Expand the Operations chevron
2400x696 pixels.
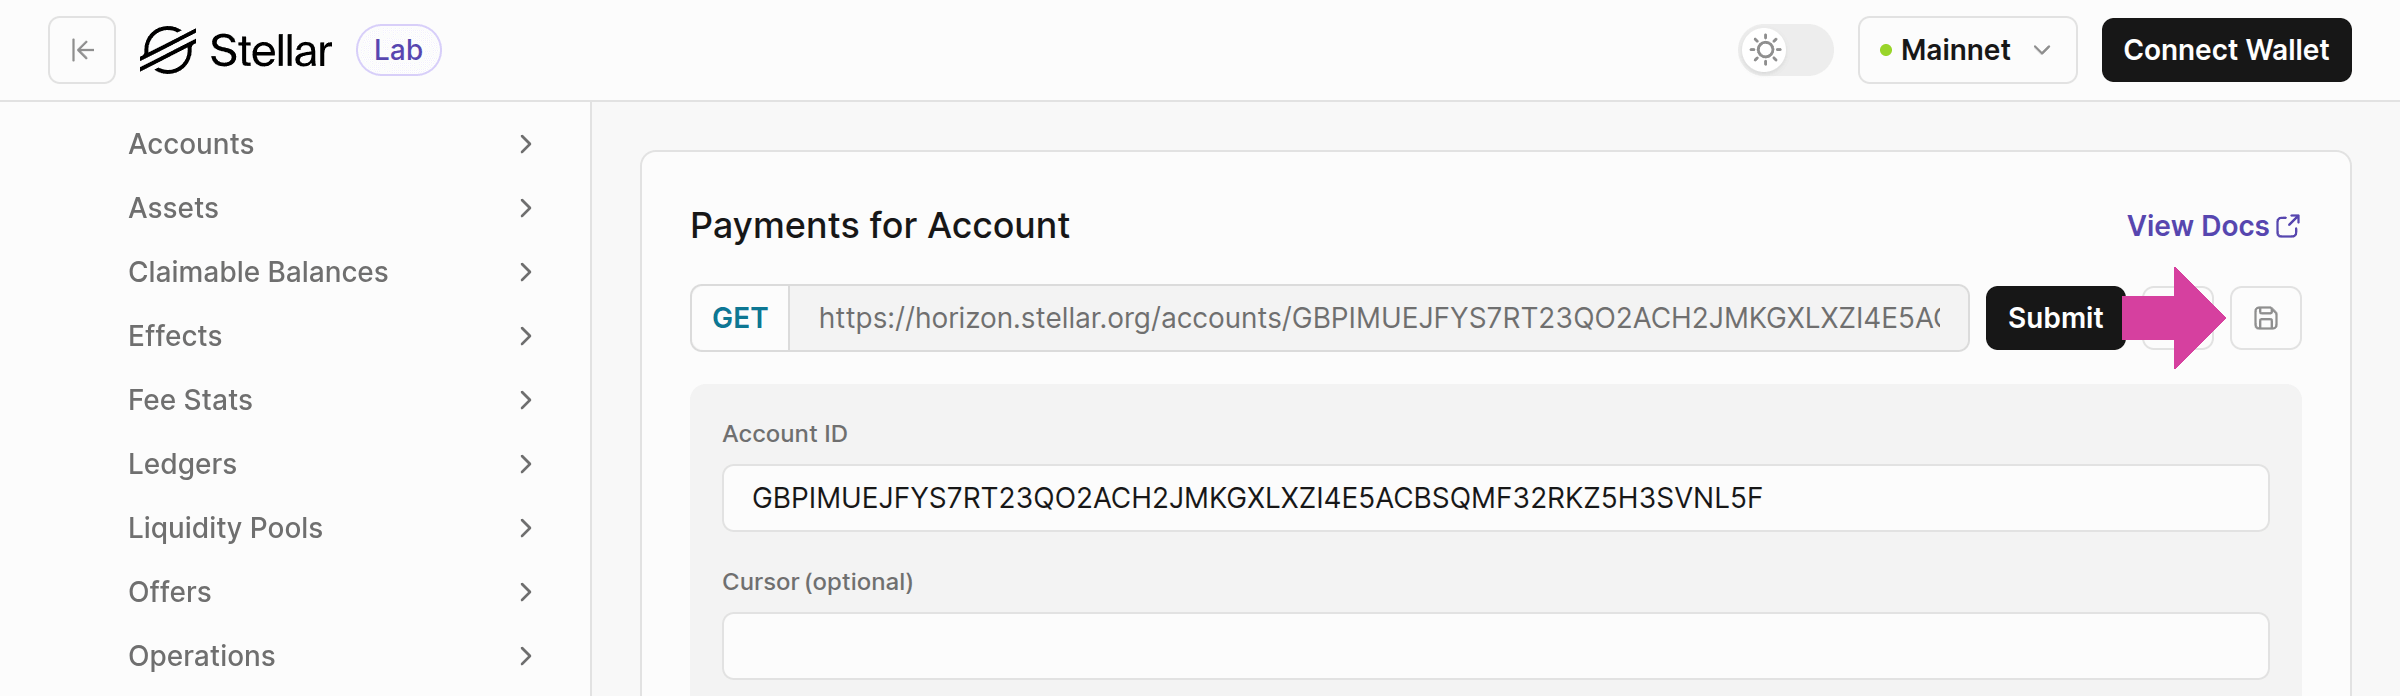pyautogui.click(x=526, y=656)
